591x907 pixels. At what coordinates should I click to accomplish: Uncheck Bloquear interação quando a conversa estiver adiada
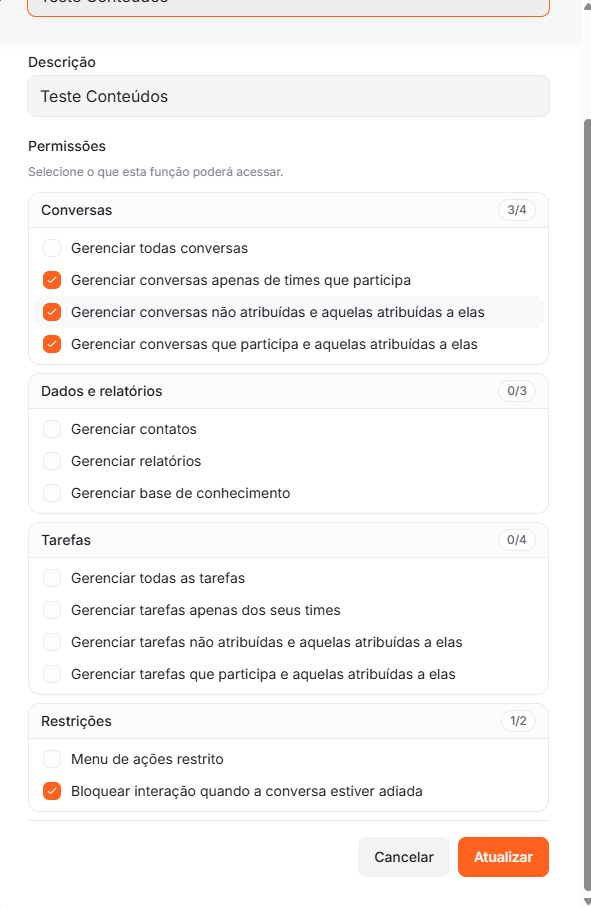[x=52, y=791]
